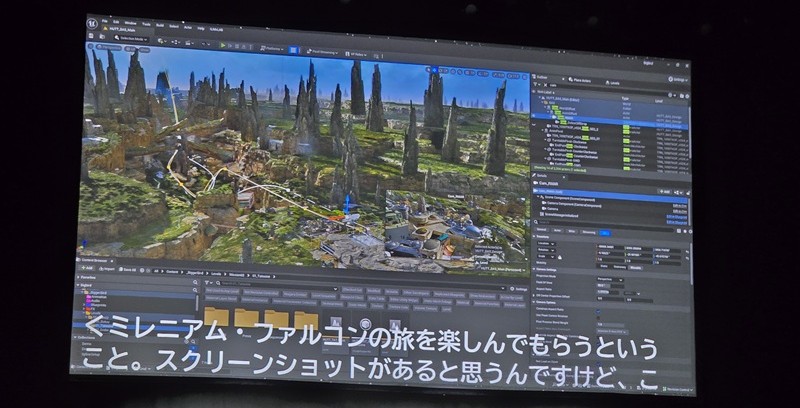This screenshot has width=800, height=408.
Task: Open the Edit menu
Action: 116,22
